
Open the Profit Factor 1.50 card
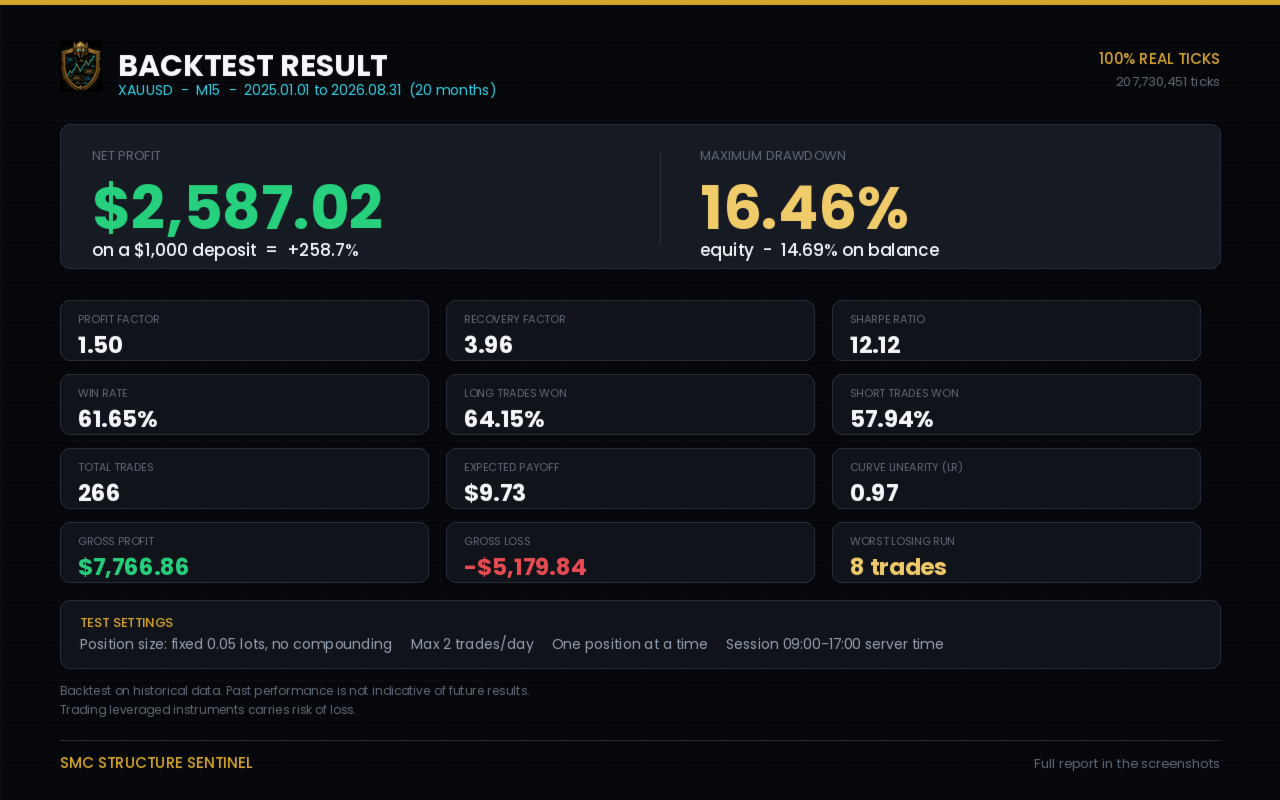tap(244, 331)
